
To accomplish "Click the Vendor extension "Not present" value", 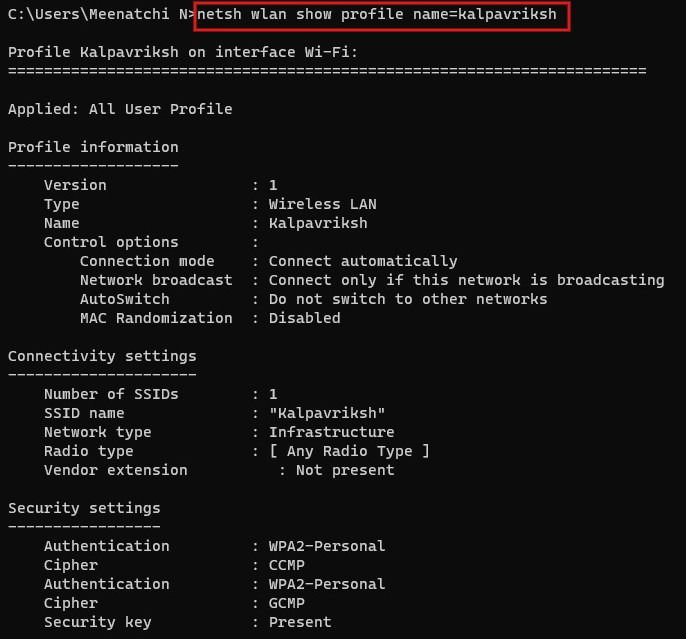I will pos(345,470).
